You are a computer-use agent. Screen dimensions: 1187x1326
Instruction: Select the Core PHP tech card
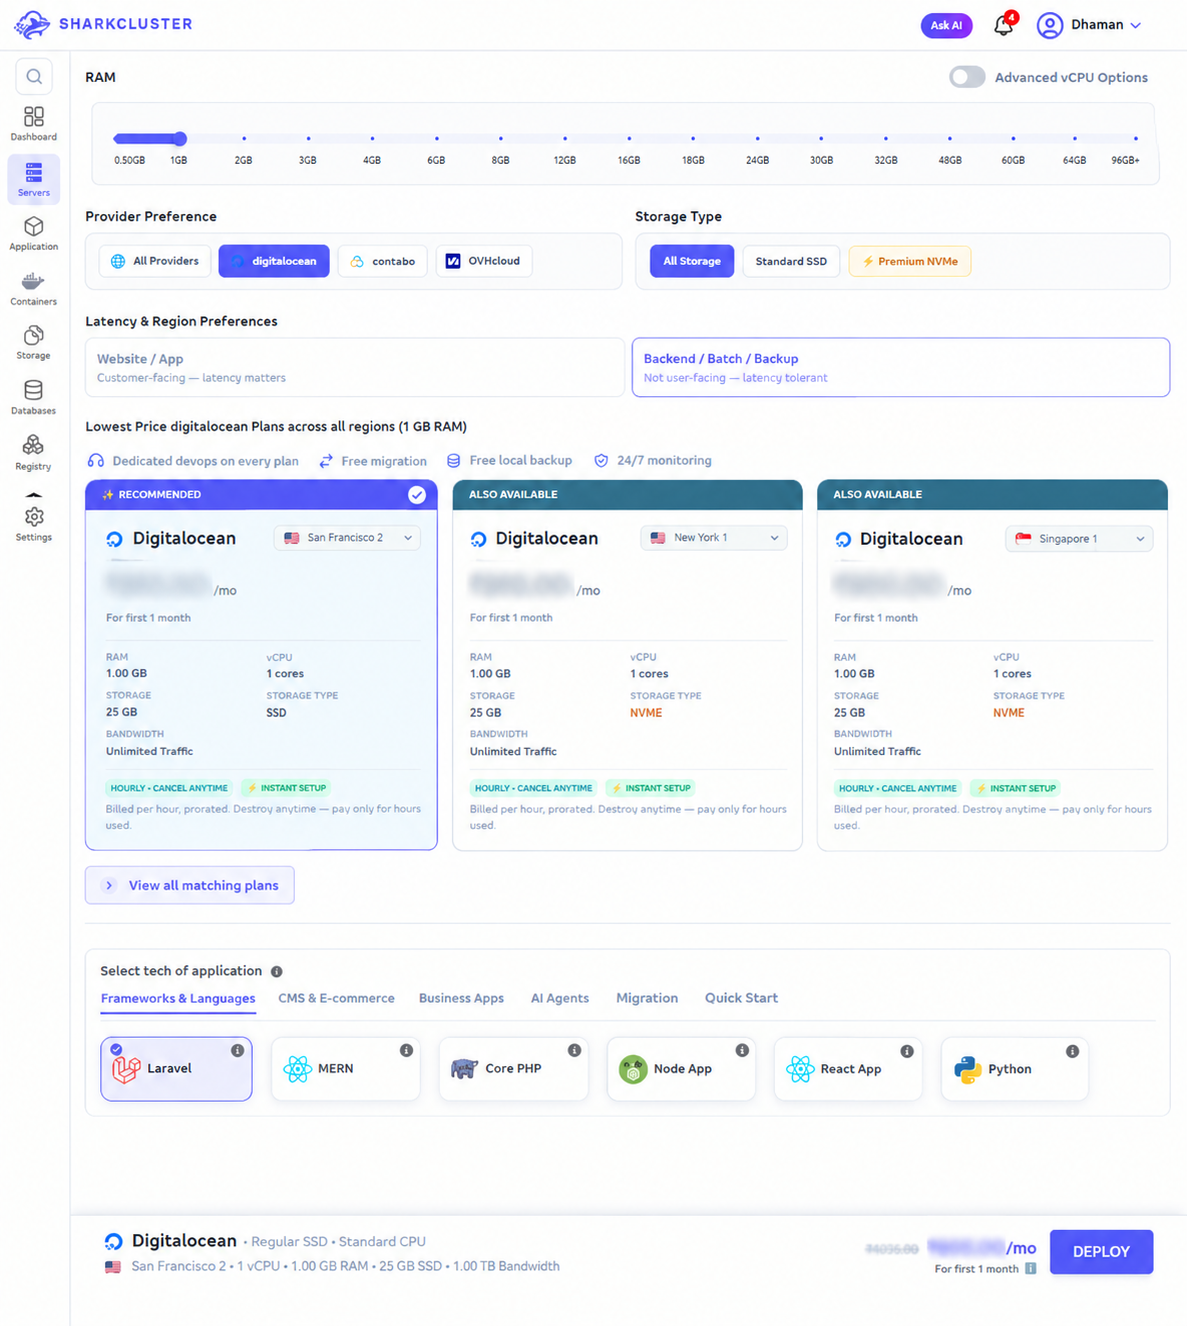[x=513, y=1069]
